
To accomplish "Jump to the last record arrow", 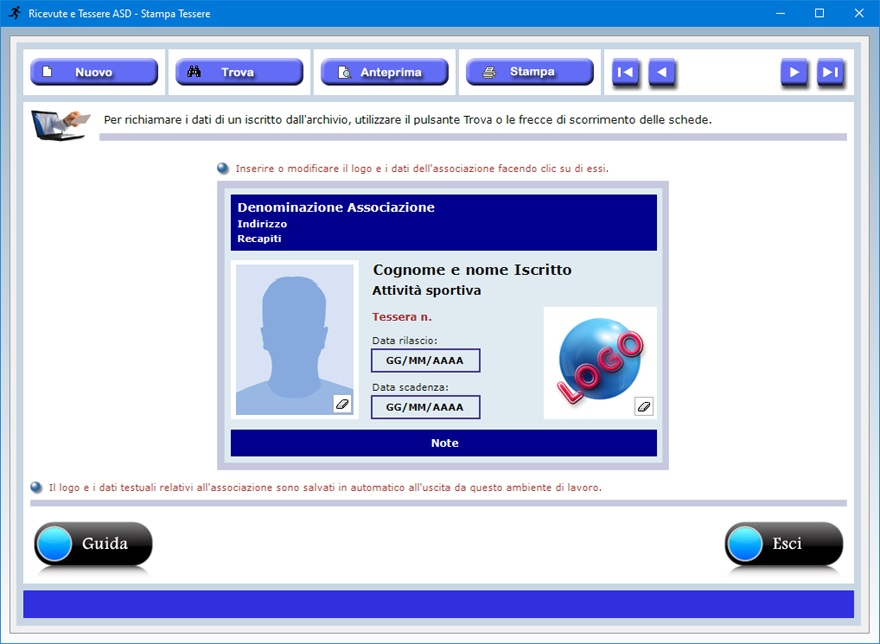I will pos(831,72).
